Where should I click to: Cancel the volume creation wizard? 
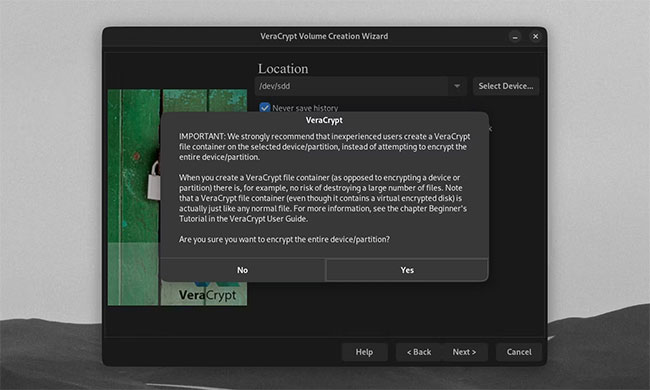[519, 352]
